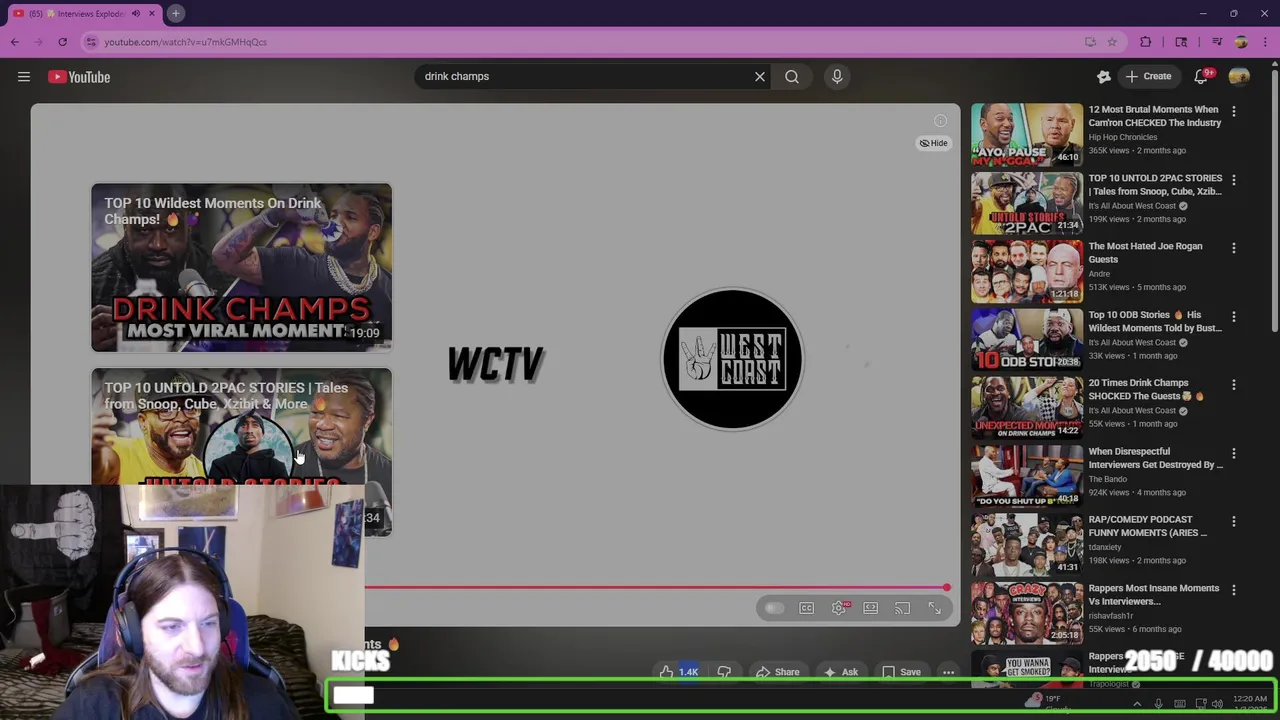Open options for 'Rappers Most Insane Moments' video
The width and height of the screenshot is (1280, 720).
click(1233, 590)
